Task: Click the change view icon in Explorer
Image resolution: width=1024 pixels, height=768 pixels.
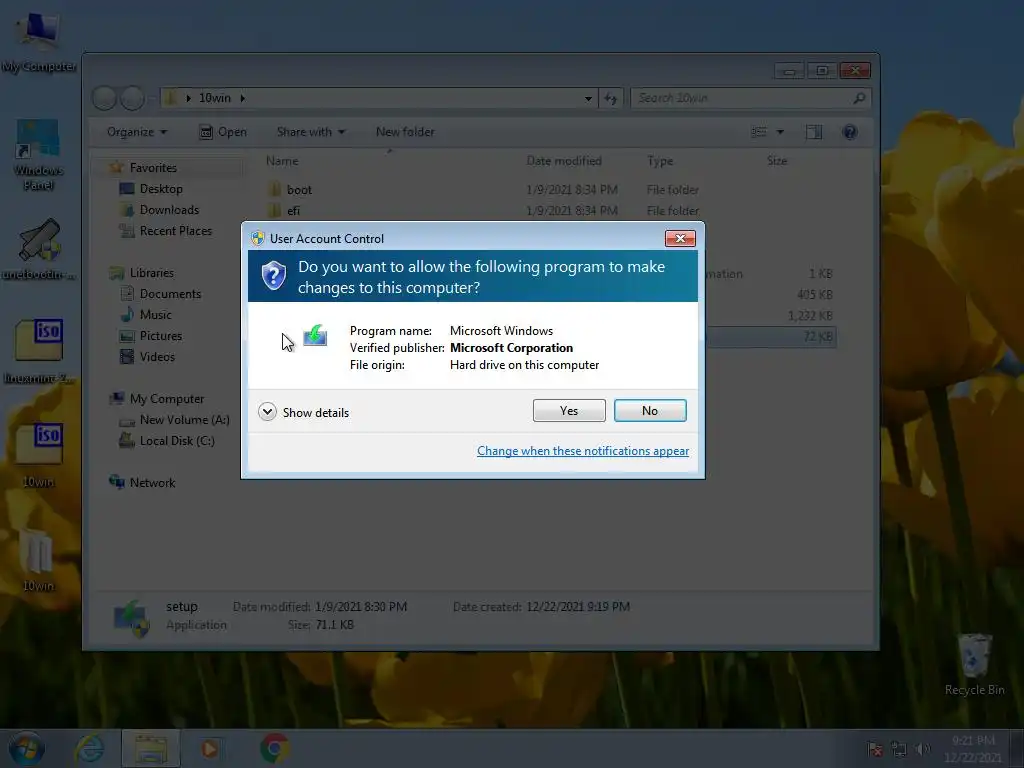Action: click(759, 132)
